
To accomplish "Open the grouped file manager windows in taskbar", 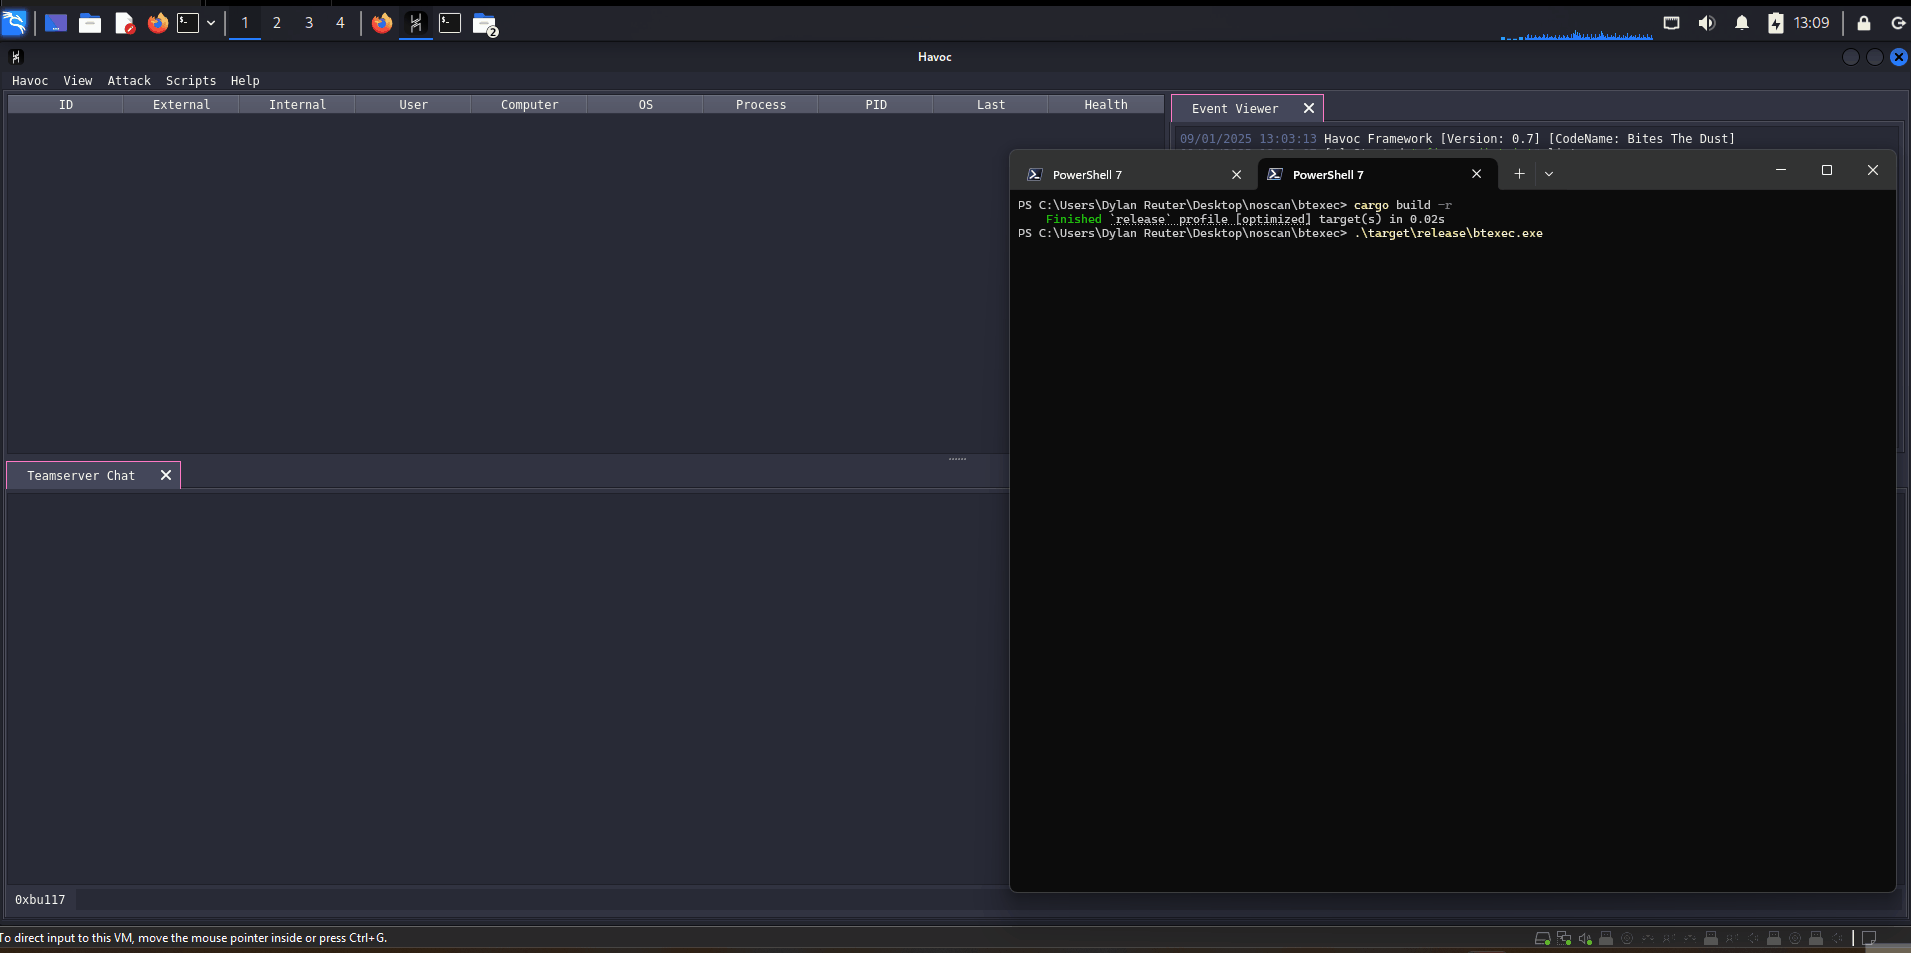I will 485,24.
